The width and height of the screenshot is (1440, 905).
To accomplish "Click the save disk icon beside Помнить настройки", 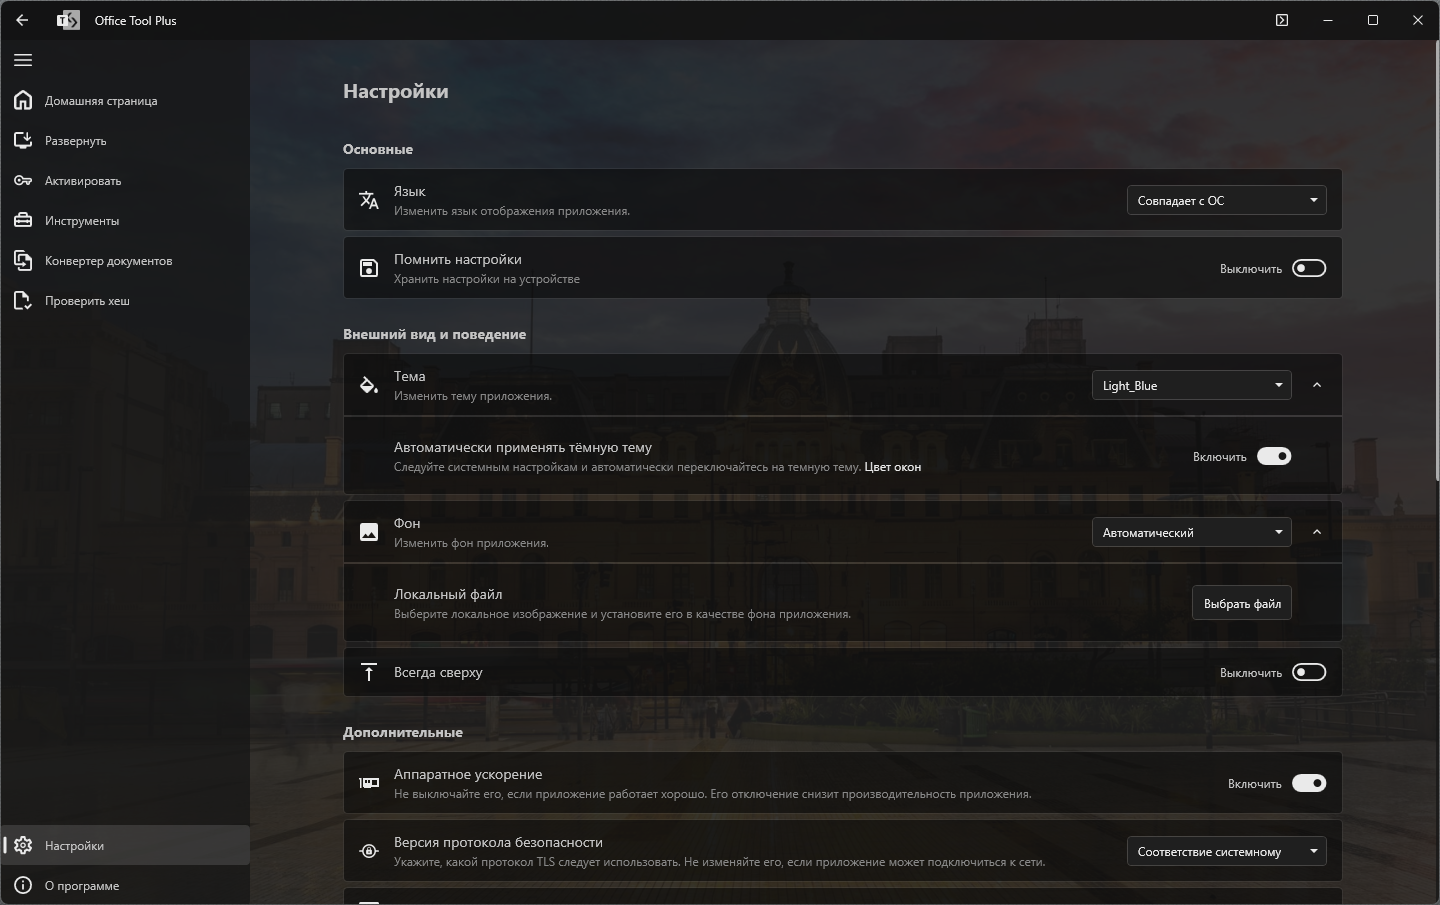I will 369,268.
